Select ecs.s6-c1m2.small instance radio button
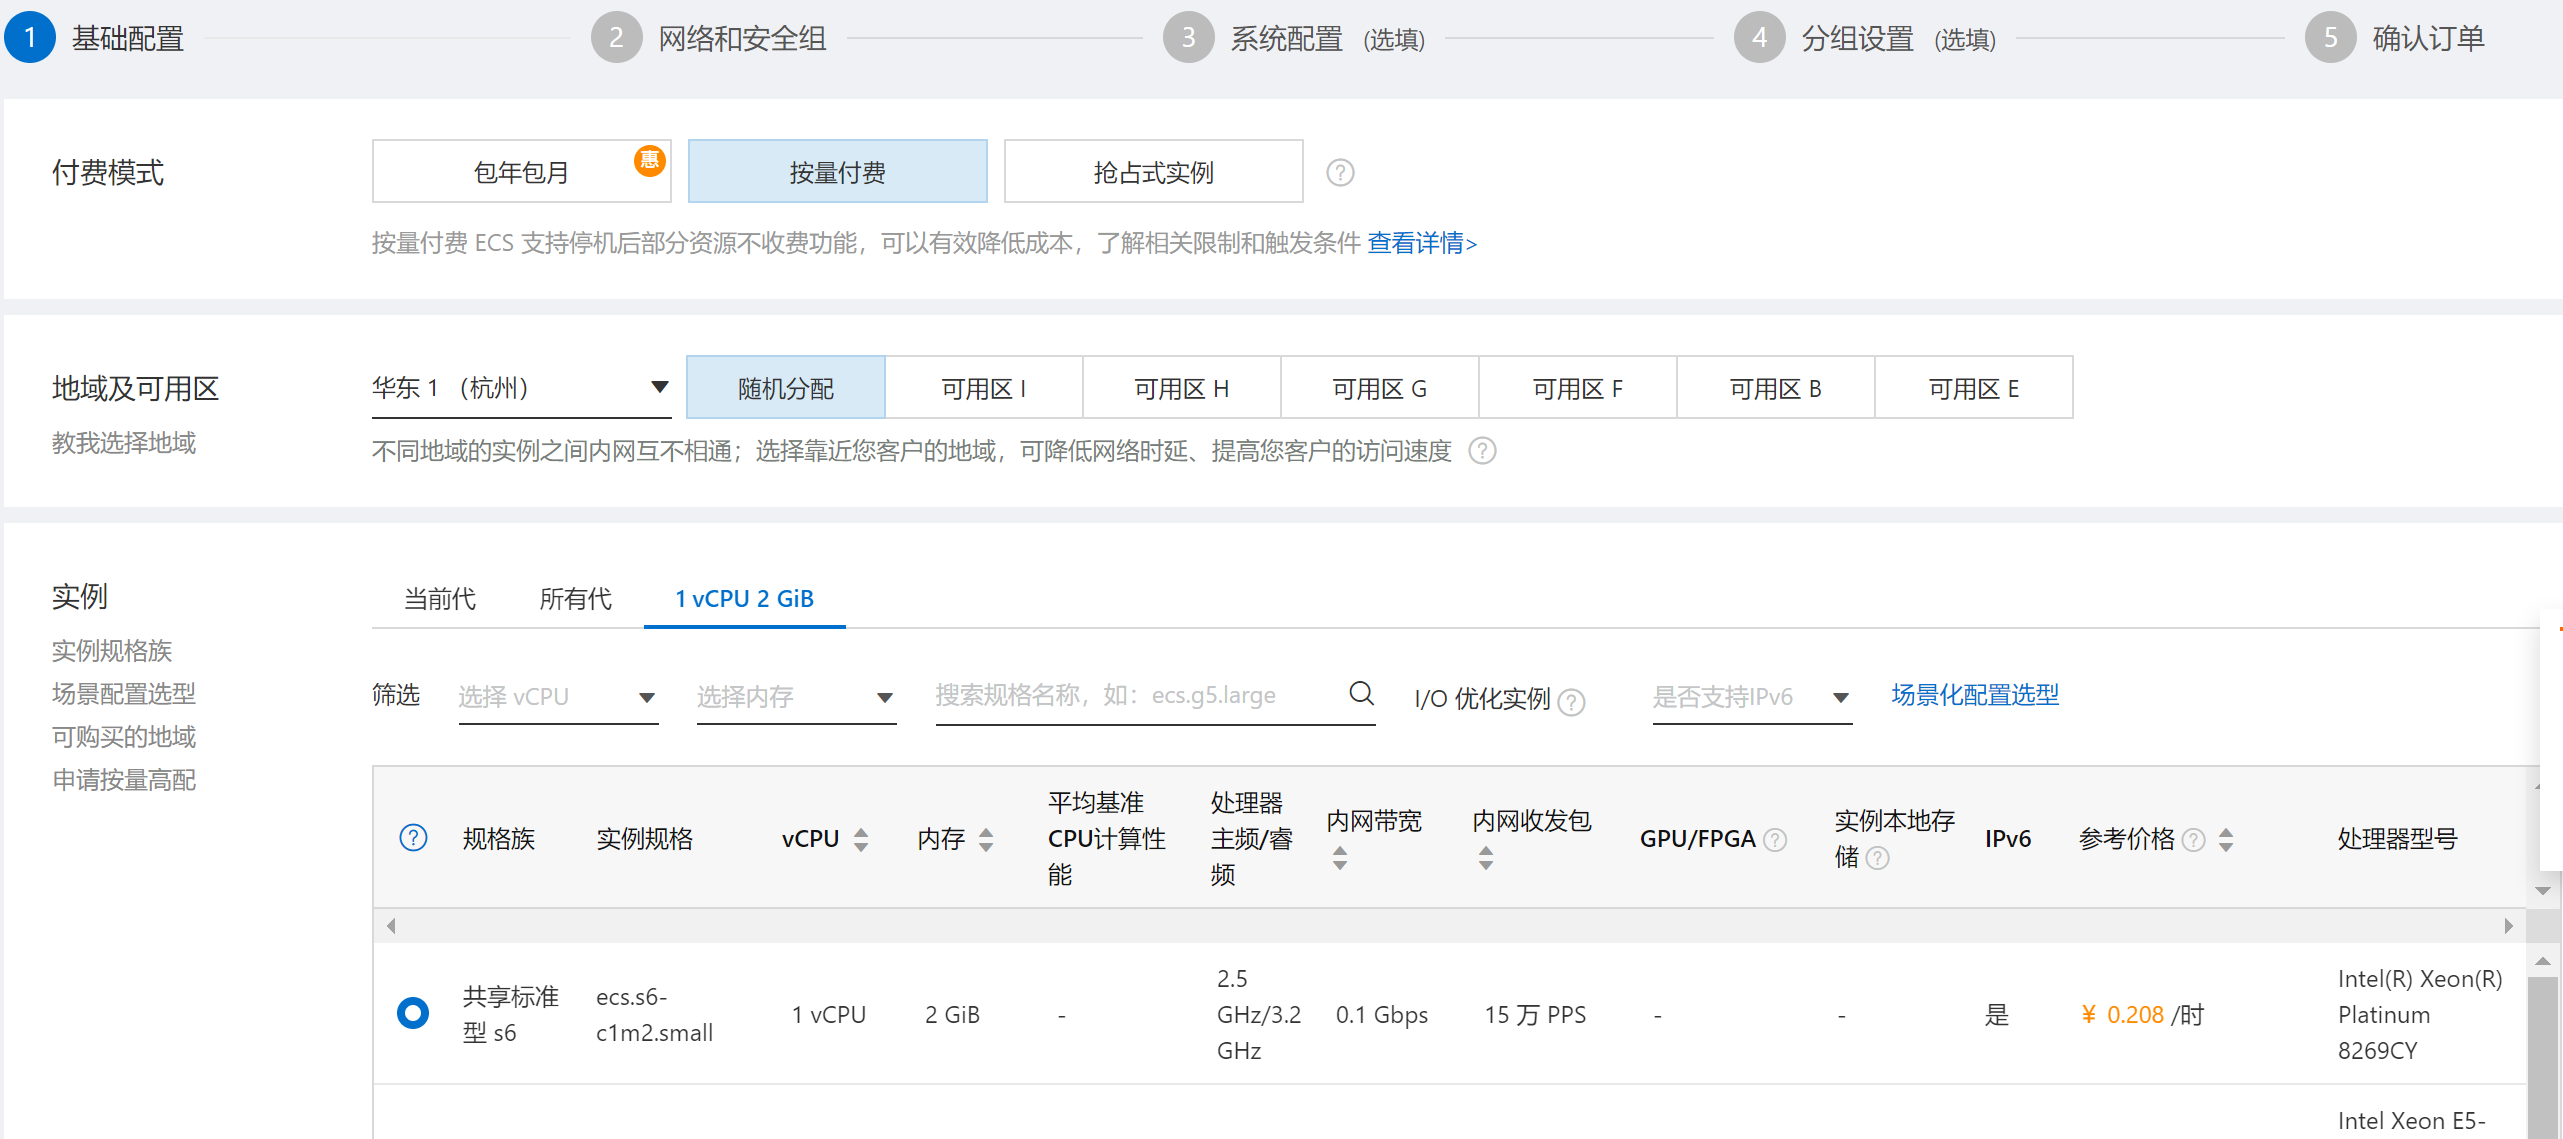Screen dimensions: 2563x1139 [x=413, y=1013]
